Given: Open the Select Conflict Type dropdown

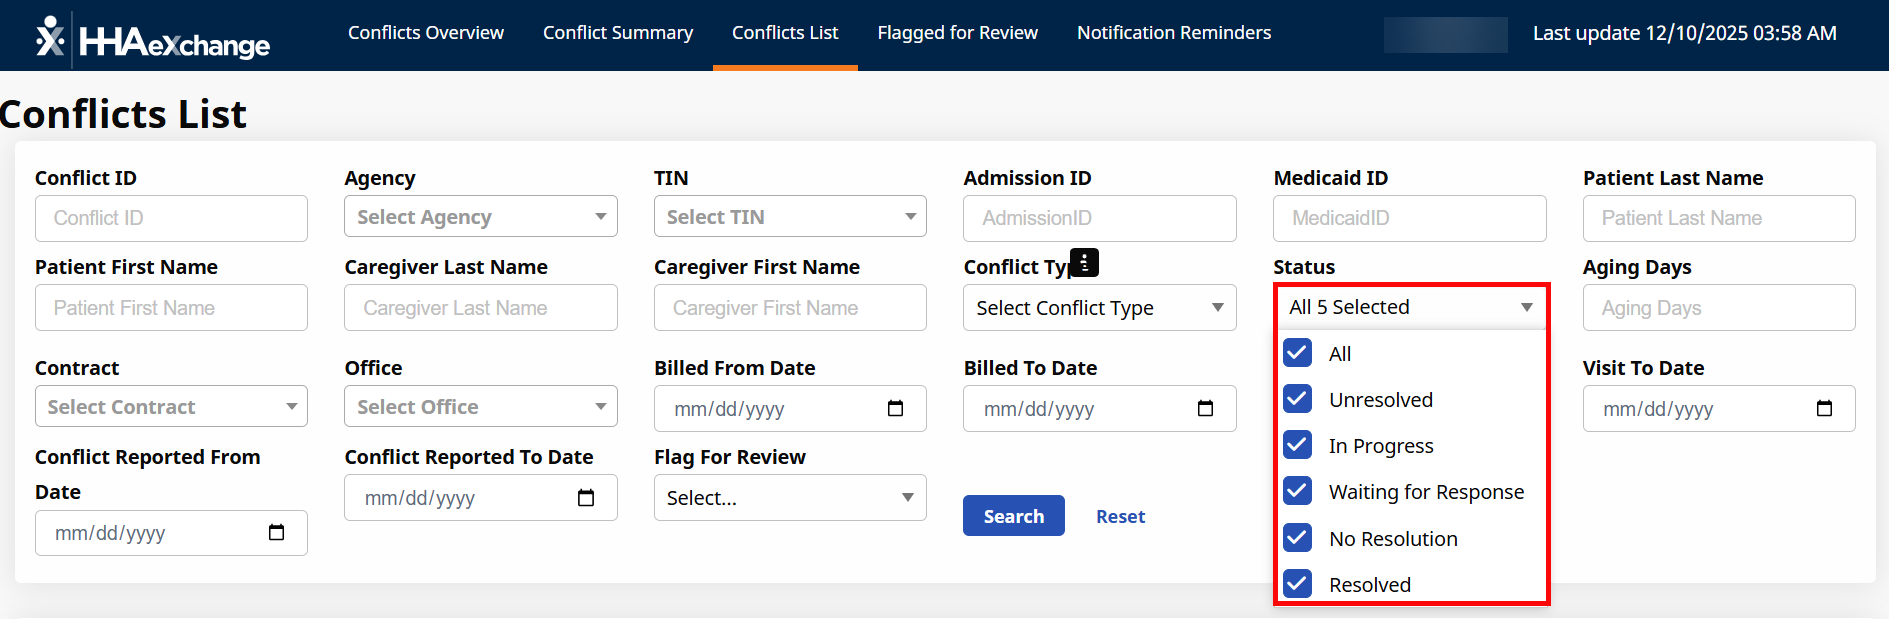Looking at the screenshot, I should click(x=1099, y=308).
